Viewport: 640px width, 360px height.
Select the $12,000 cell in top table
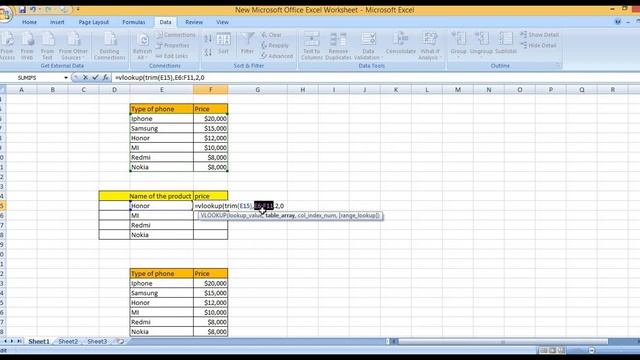(x=211, y=138)
